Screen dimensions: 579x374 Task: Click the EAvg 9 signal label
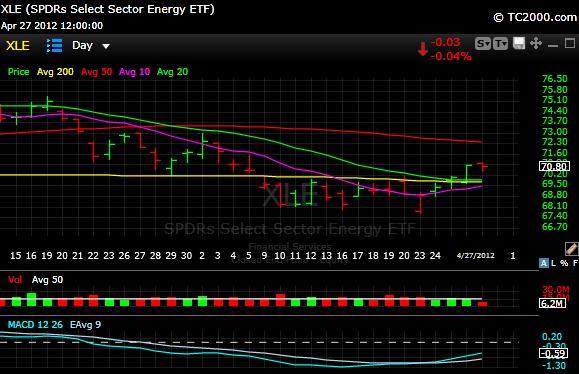pyautogui.click(x=85, y=325)
